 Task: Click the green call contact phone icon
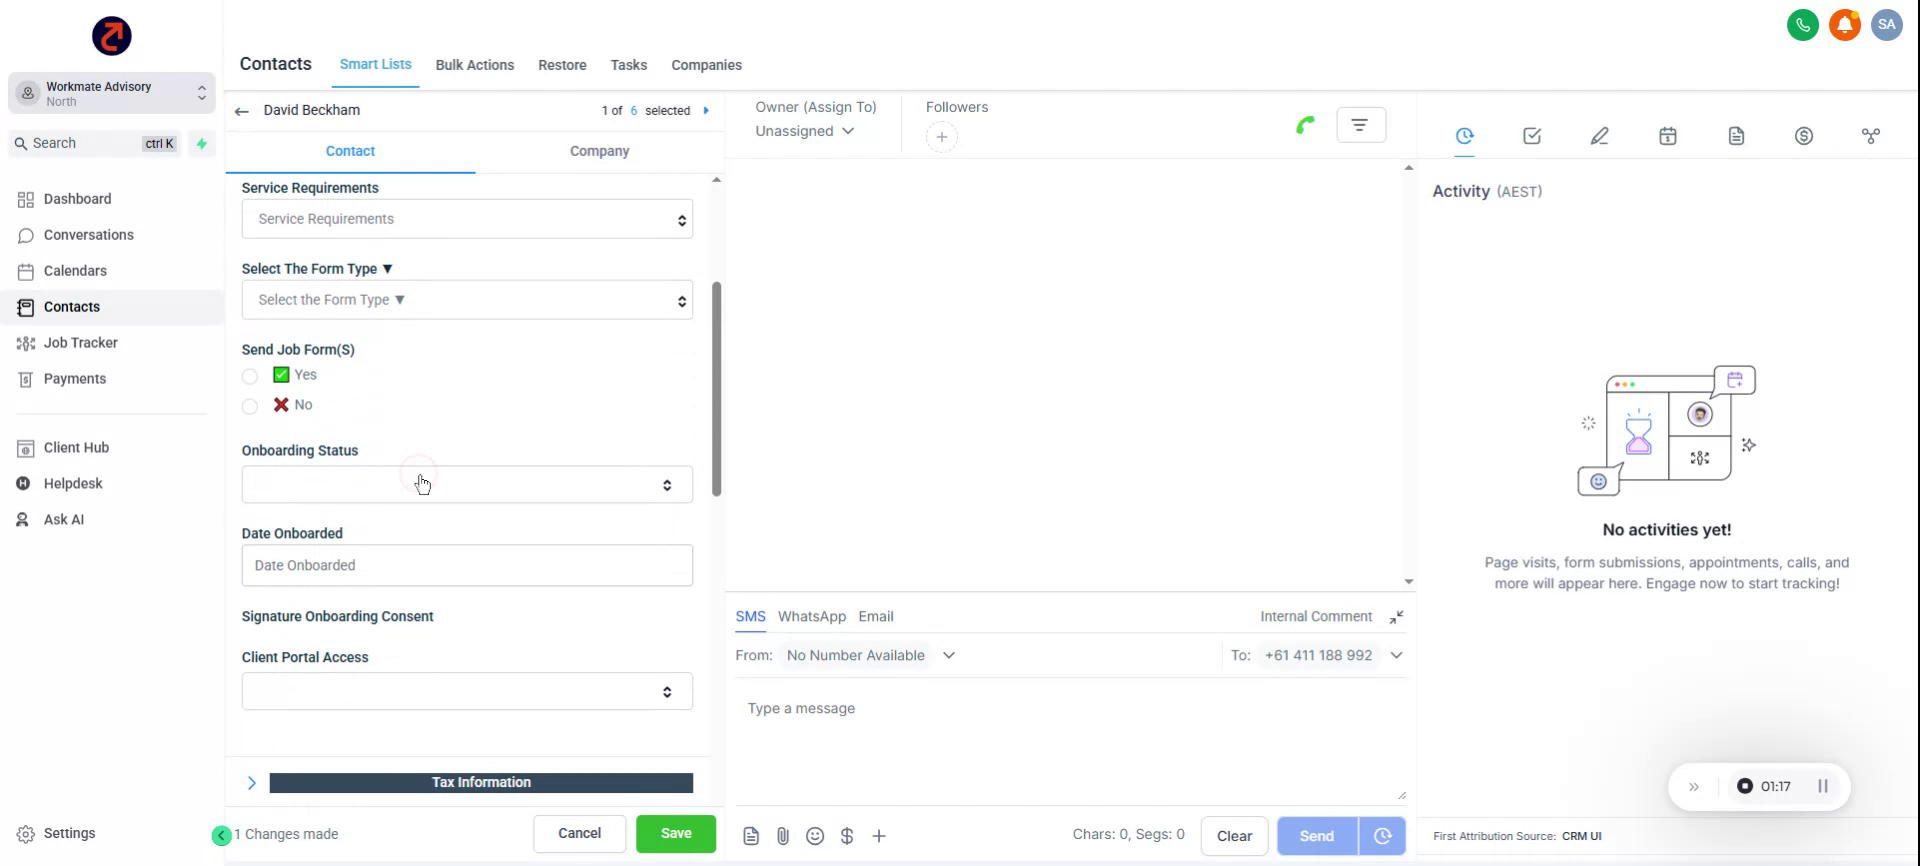click(1305, 125)
